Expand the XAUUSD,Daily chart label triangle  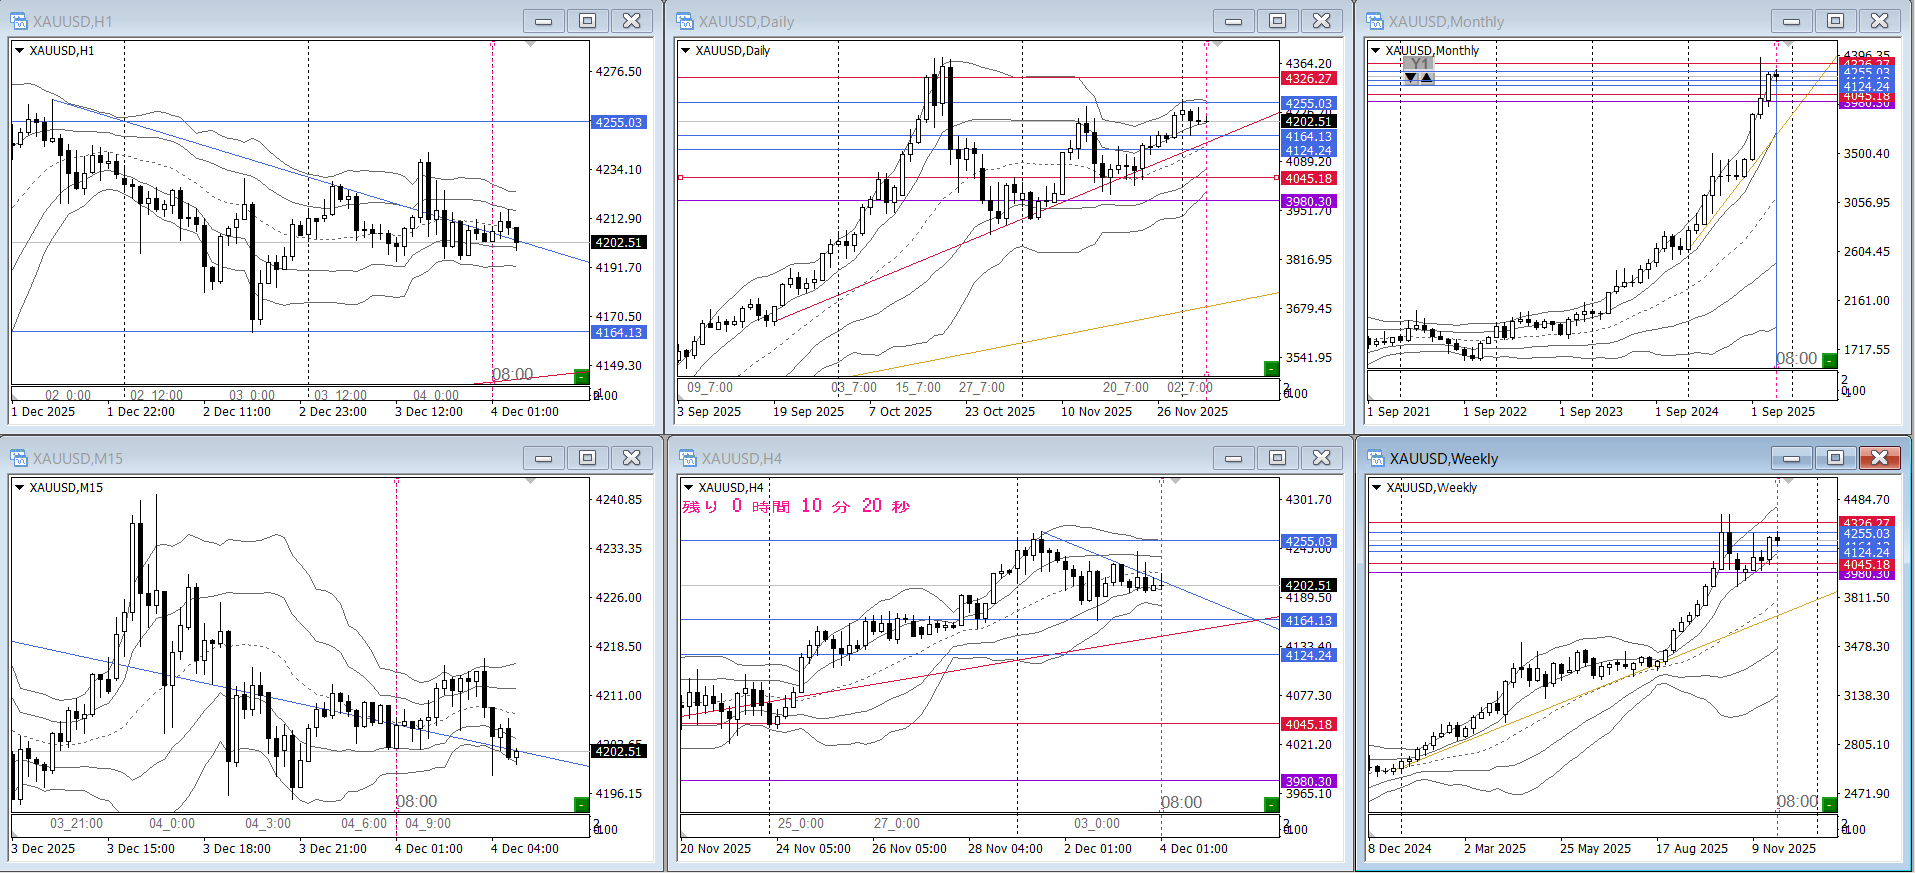click(x=686, y=51)
